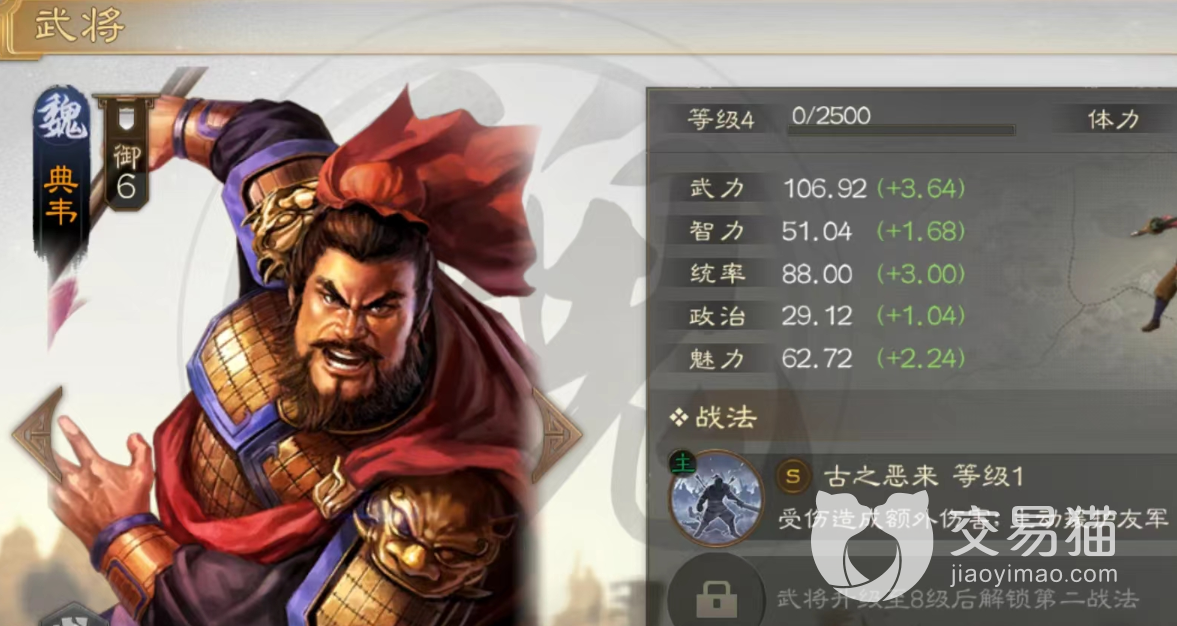The width and height of the screenshot is (1177, 626).
Task: Tap the 典韦 character portrait
Action: pyautogui.click(x=323, y=353)
